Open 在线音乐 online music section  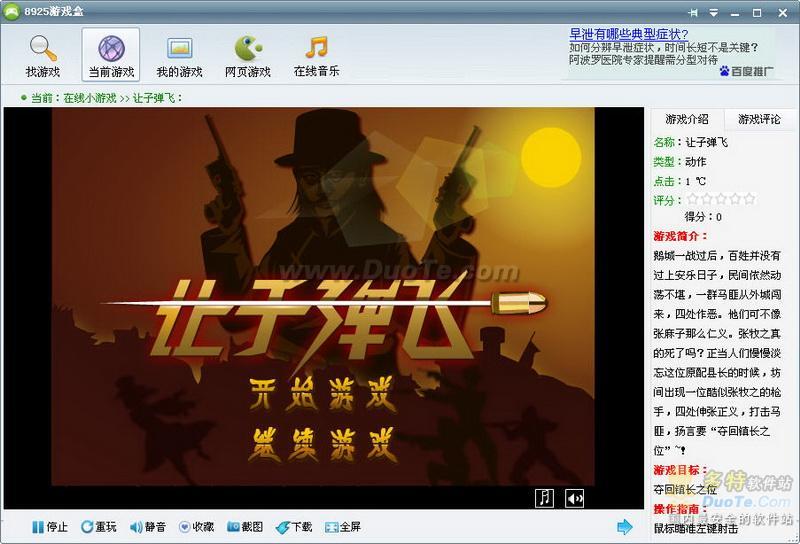316,55
